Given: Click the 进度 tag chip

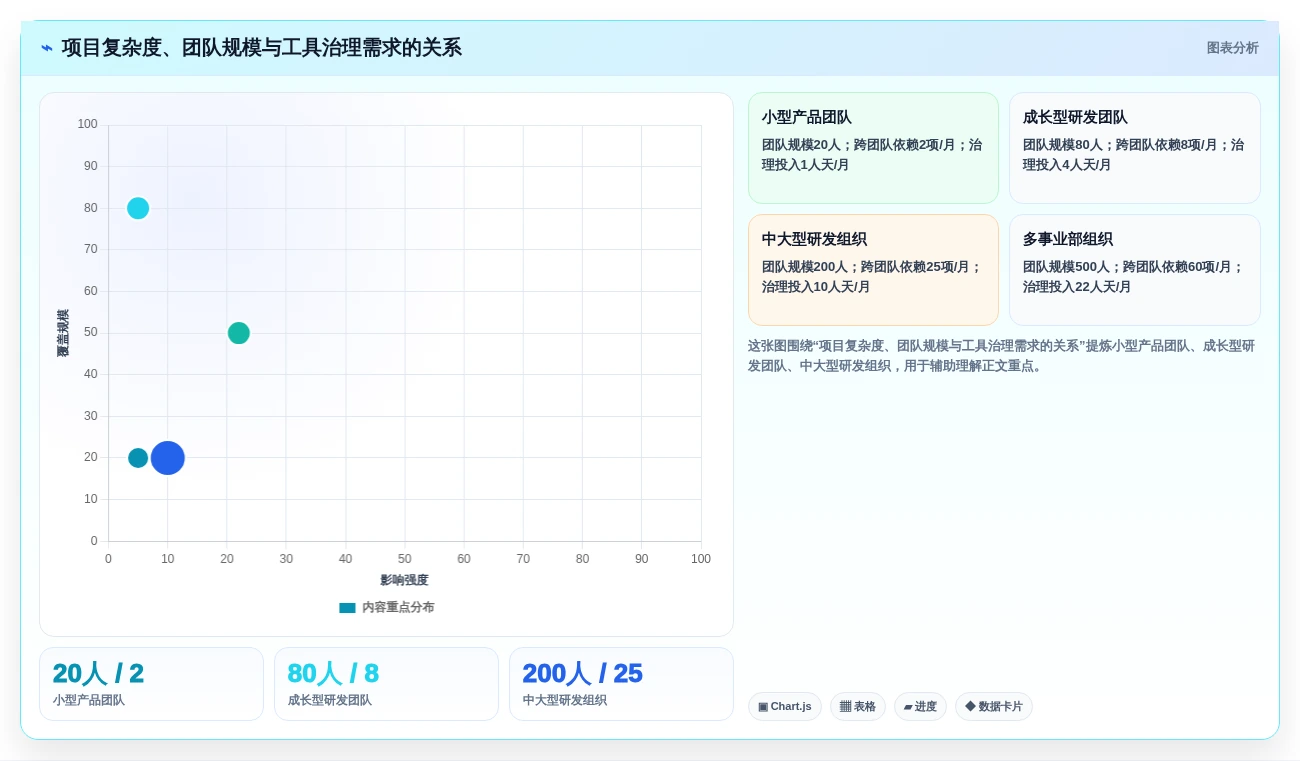Looking at the screenshot, I should pos(920,707).
